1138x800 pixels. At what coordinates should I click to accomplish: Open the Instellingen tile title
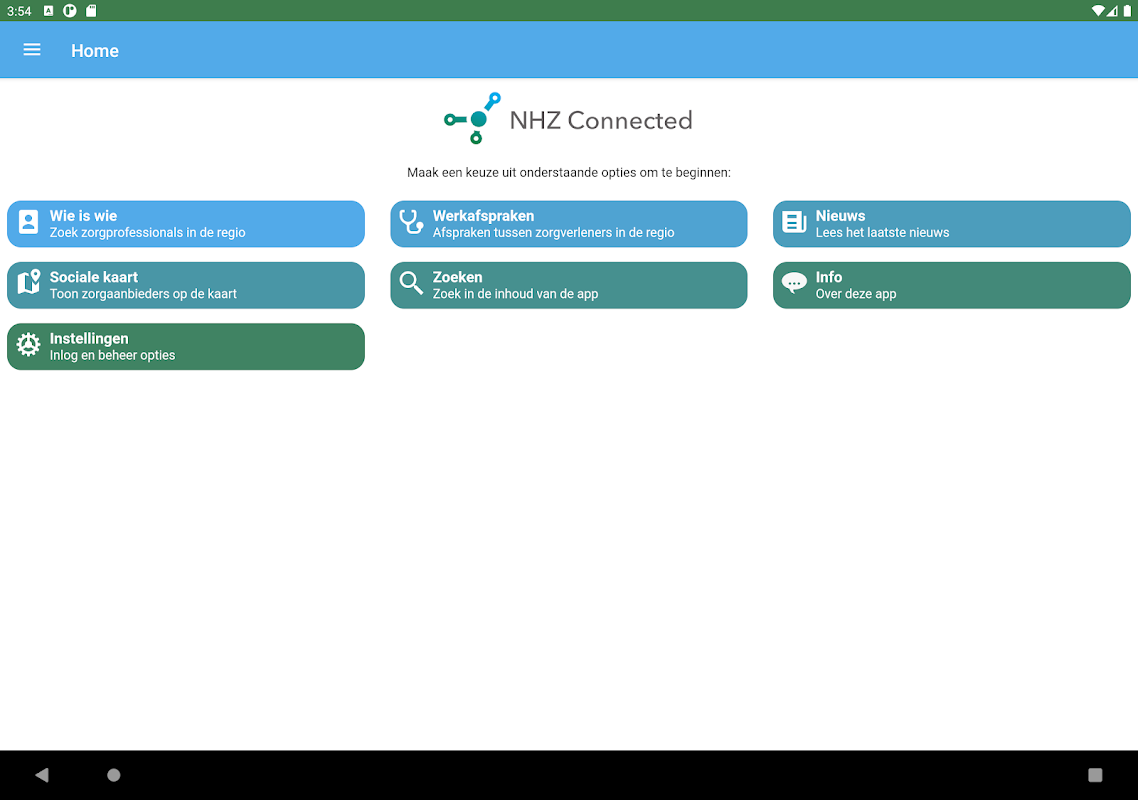pos(89,338)
